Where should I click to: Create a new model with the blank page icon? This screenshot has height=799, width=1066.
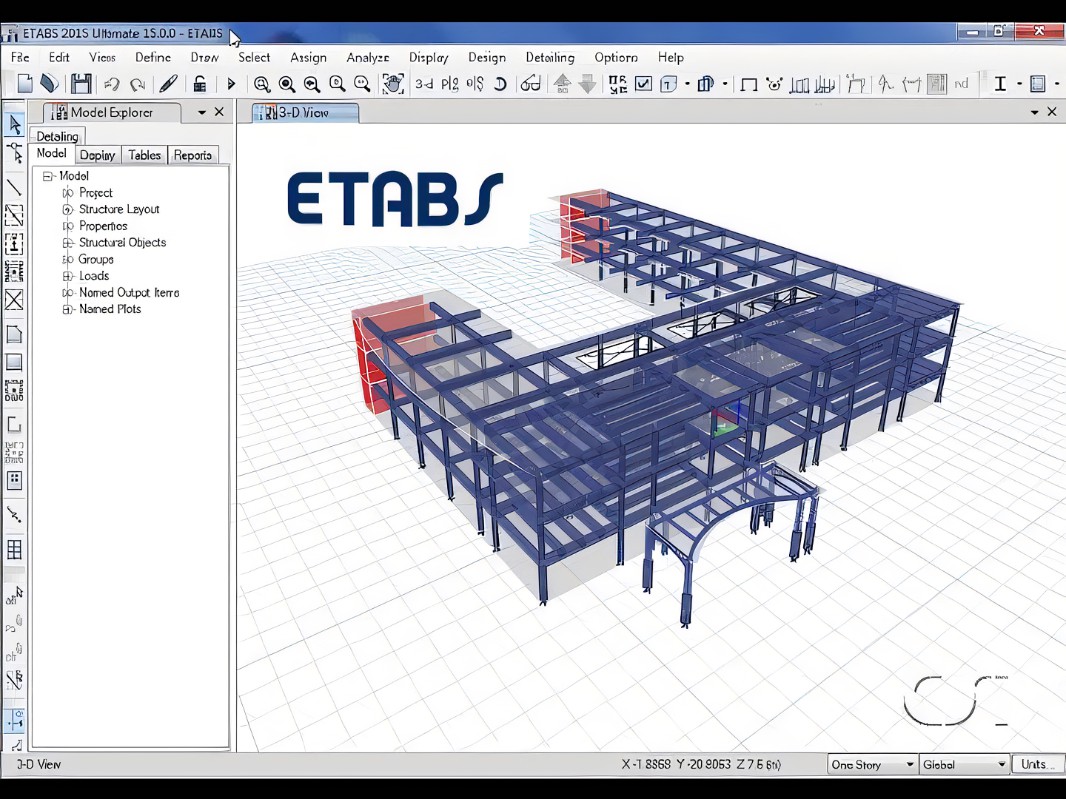click(x=25, y=84)
